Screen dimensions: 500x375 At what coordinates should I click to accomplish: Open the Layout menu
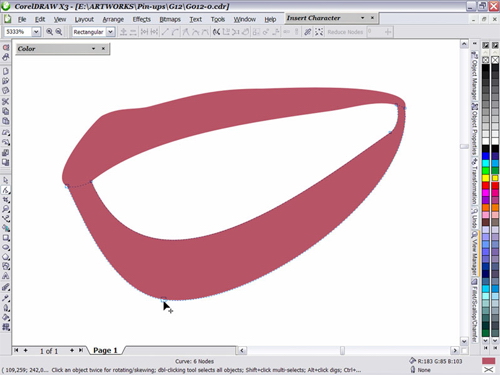coord(84,19)
